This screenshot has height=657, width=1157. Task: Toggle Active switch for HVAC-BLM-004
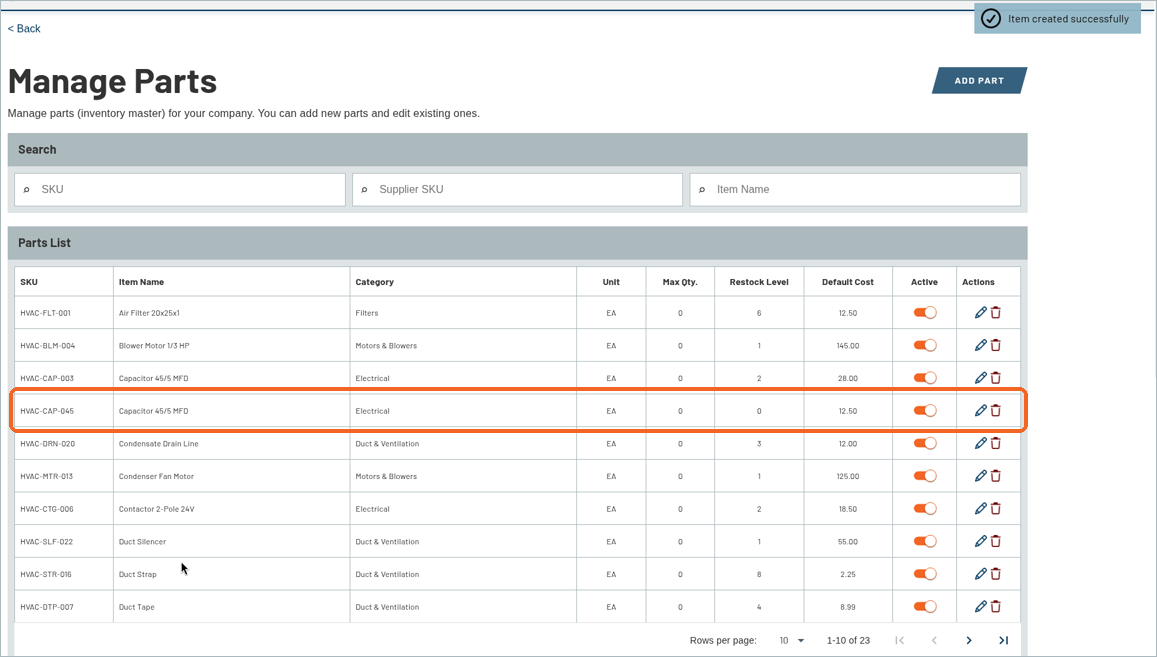[x=925, y=345]
